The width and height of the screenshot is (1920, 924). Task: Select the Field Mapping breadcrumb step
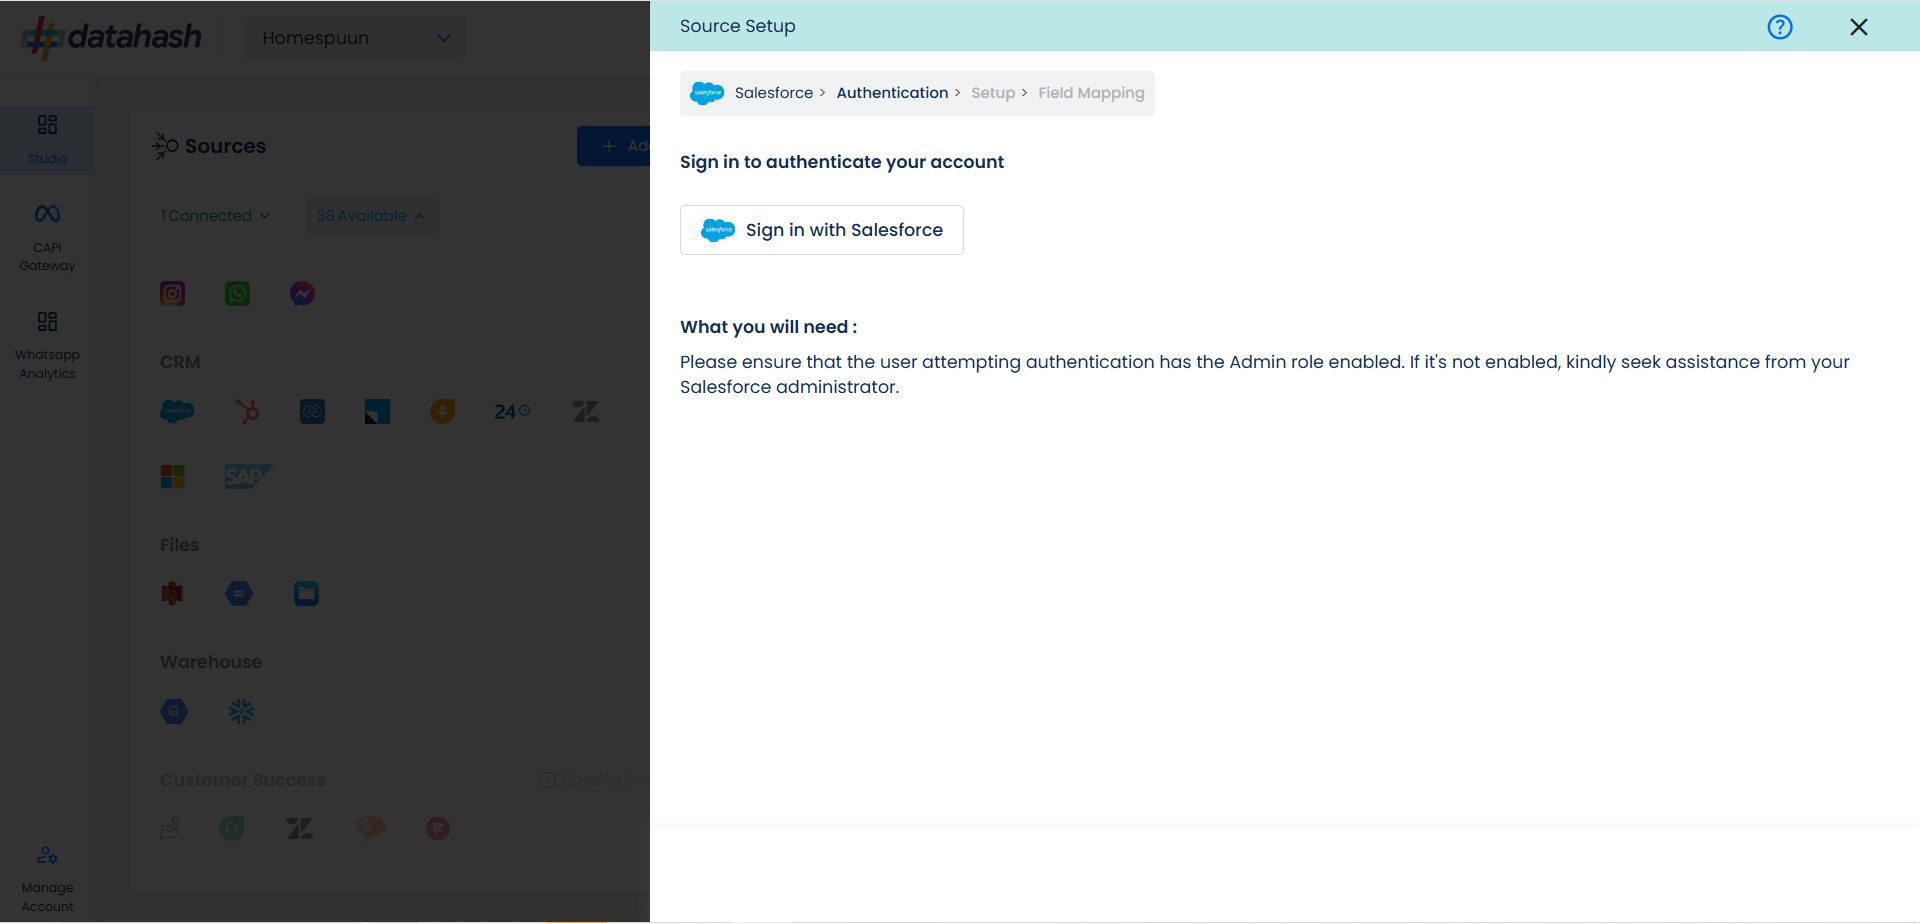click(x=1091, y=93)
